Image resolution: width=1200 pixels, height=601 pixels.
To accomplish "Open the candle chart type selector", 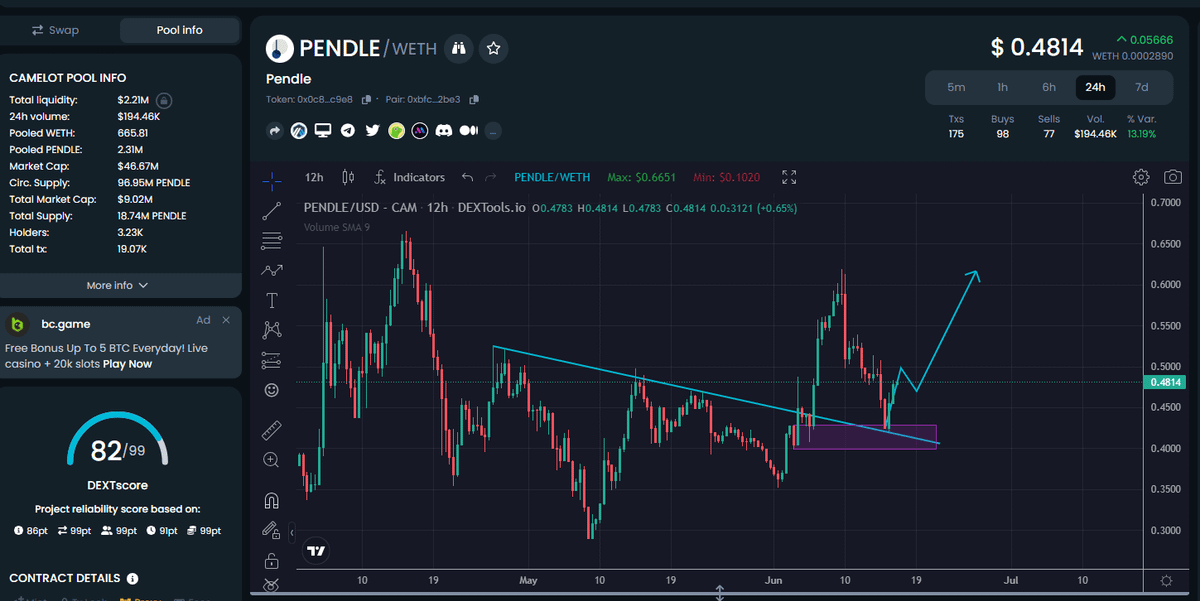I will 348,177.
